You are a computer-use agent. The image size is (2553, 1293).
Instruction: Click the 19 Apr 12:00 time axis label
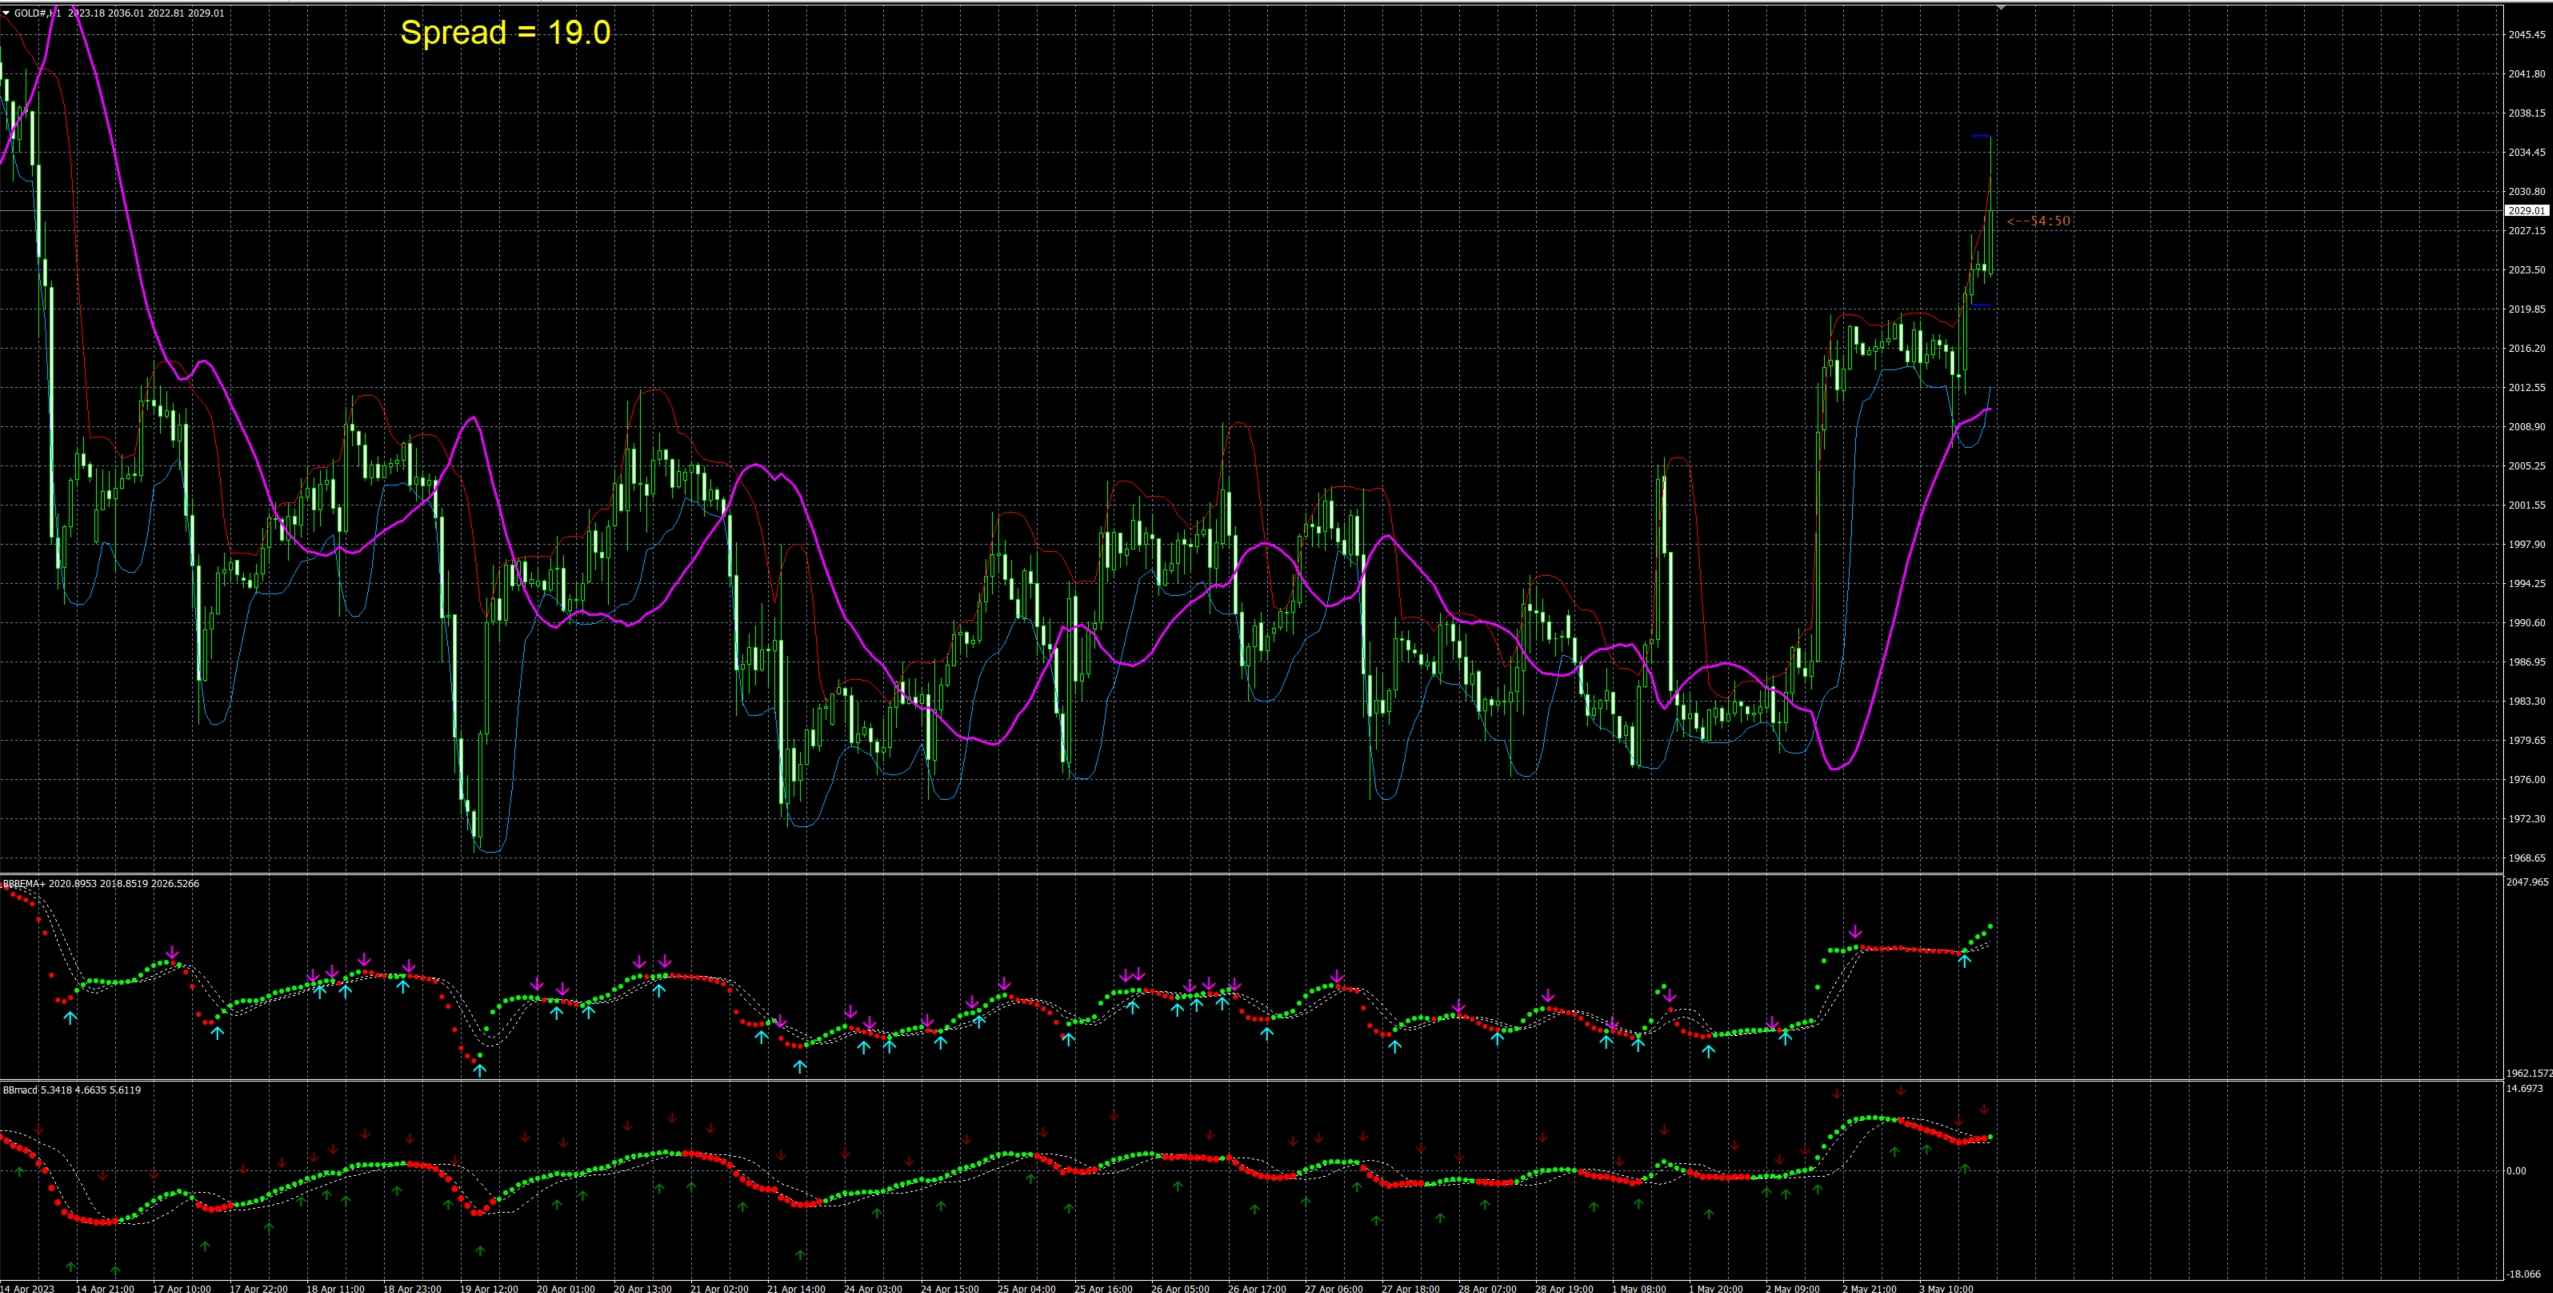(x=489, y=1288)
